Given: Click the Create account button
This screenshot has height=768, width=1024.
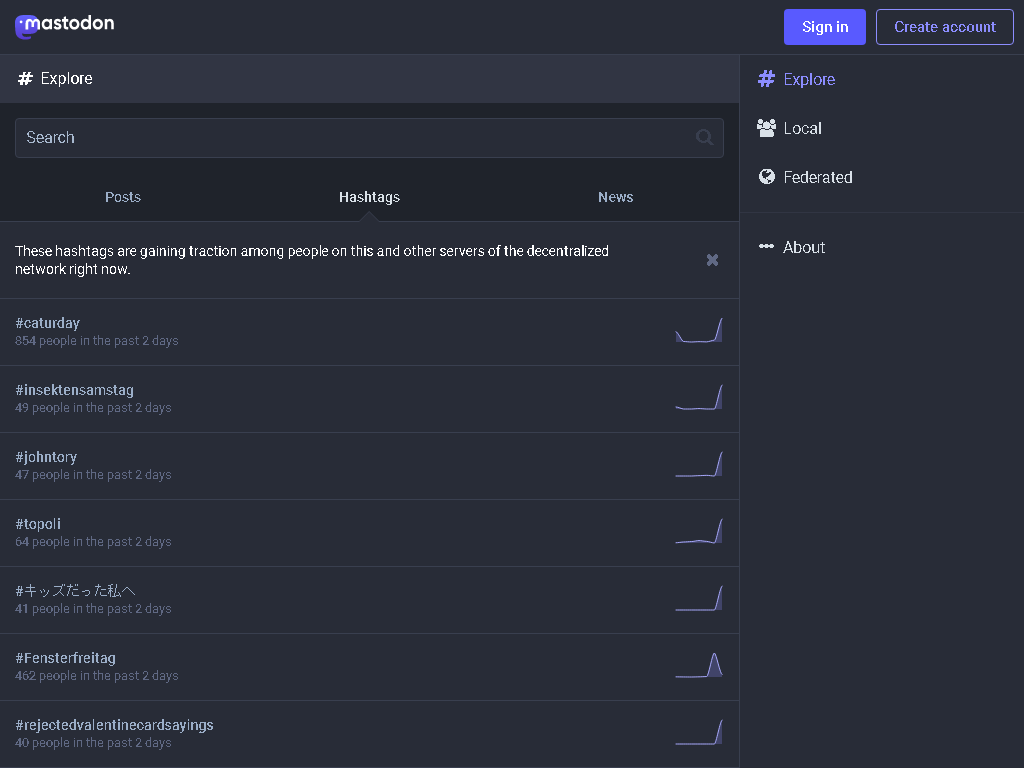Looking at the screenshot, I should 944,27.
